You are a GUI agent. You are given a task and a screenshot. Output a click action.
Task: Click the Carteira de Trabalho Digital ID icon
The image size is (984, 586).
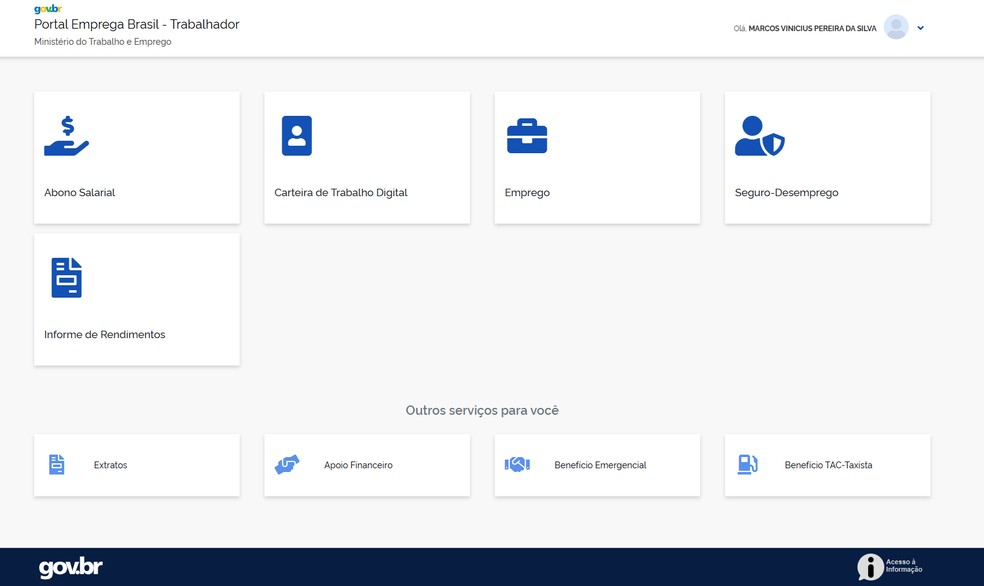click(296, 136)
